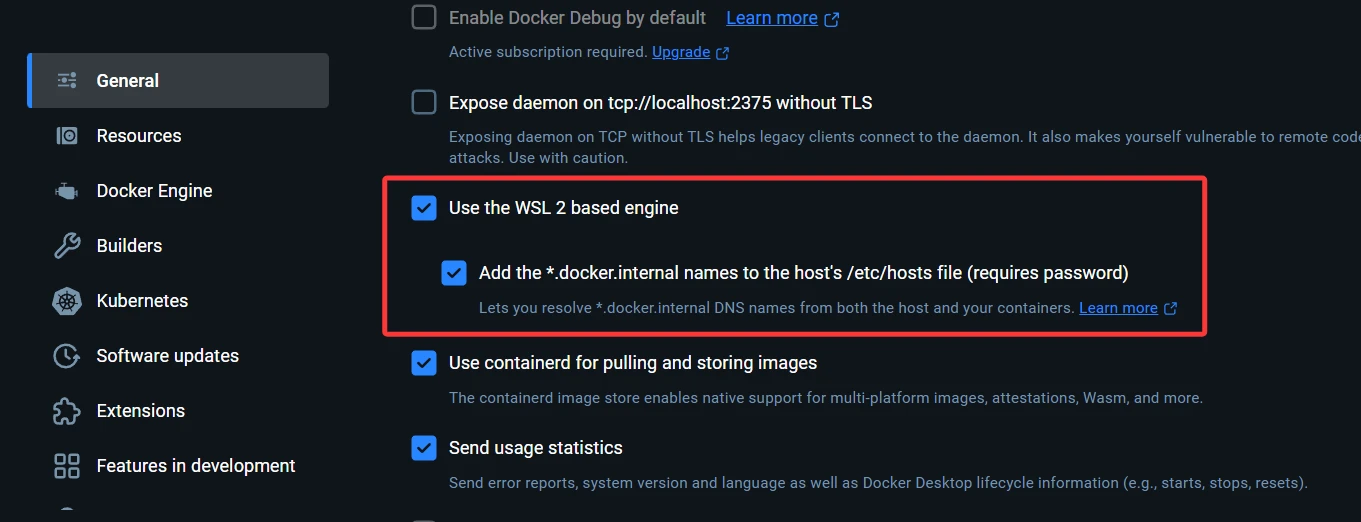Check Expose daemon on tcp://localhost:2375 option
The height and width of the screenshot is (522, 1361).
(424, 102)
